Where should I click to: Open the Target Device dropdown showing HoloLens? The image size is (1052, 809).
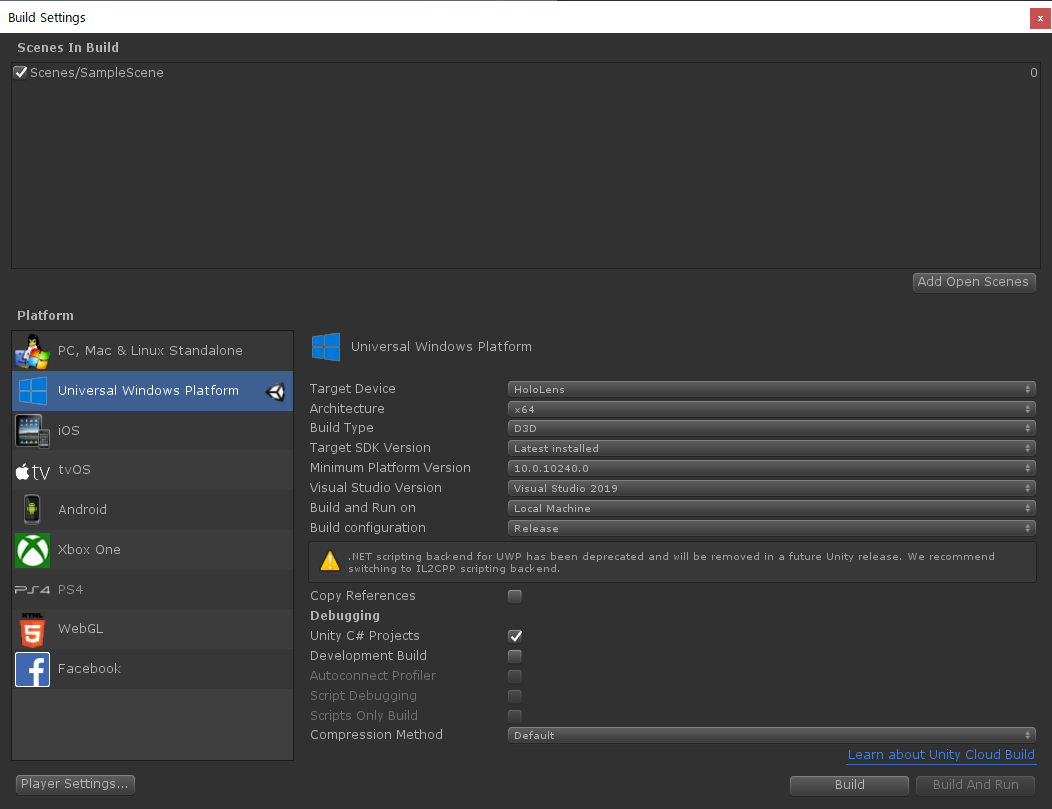772,389
